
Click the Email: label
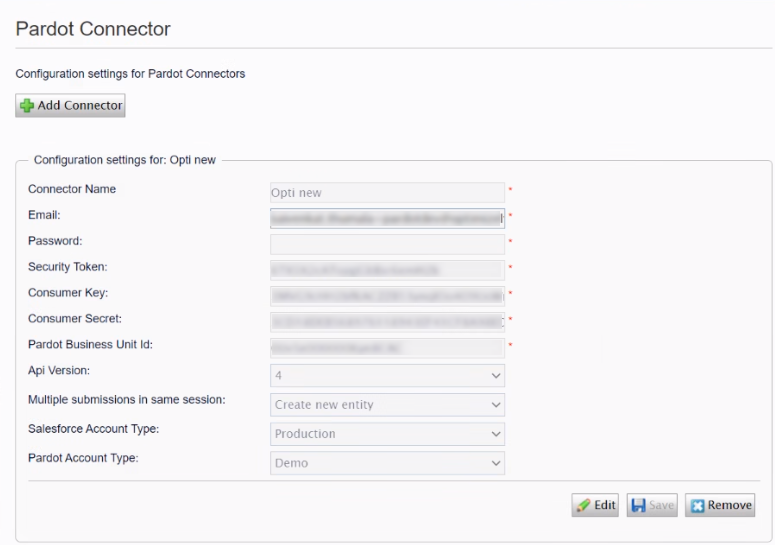44,215
